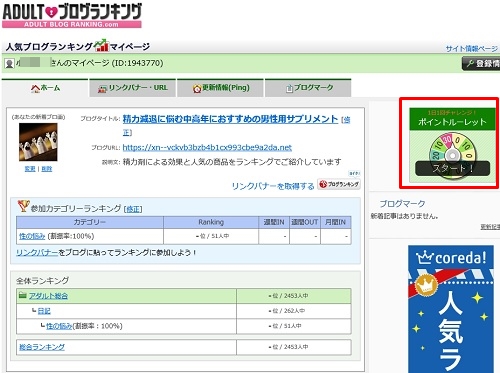
Task: Click the user avatar icon beside the username
Action: point(10,63)
